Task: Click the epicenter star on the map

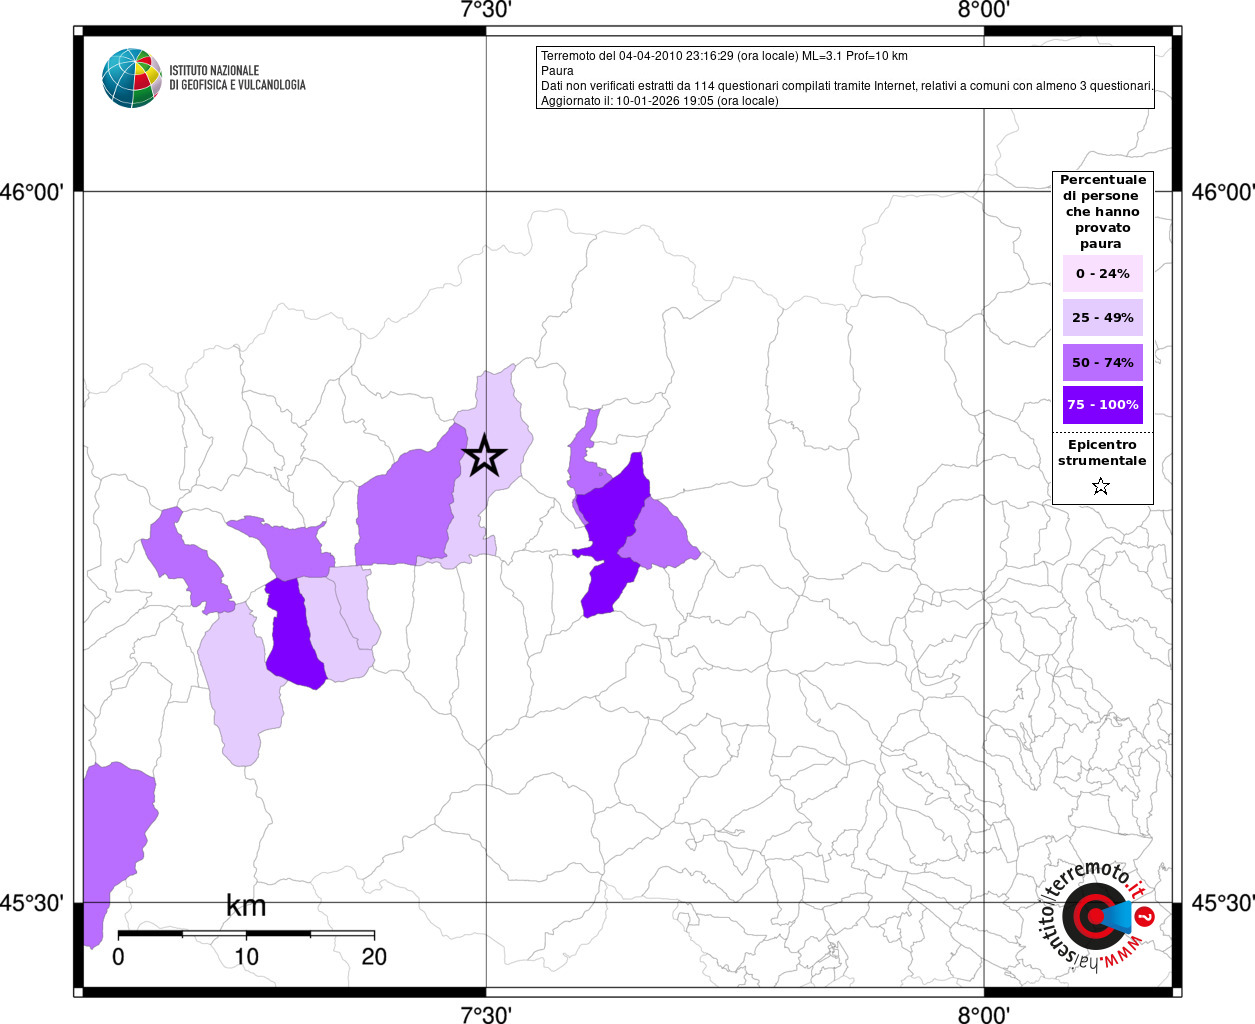Action: pos(484,455)
